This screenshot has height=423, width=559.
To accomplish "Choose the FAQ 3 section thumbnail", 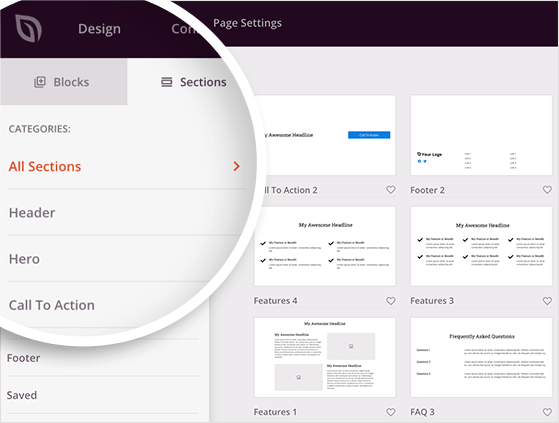I will click(481, 357).
